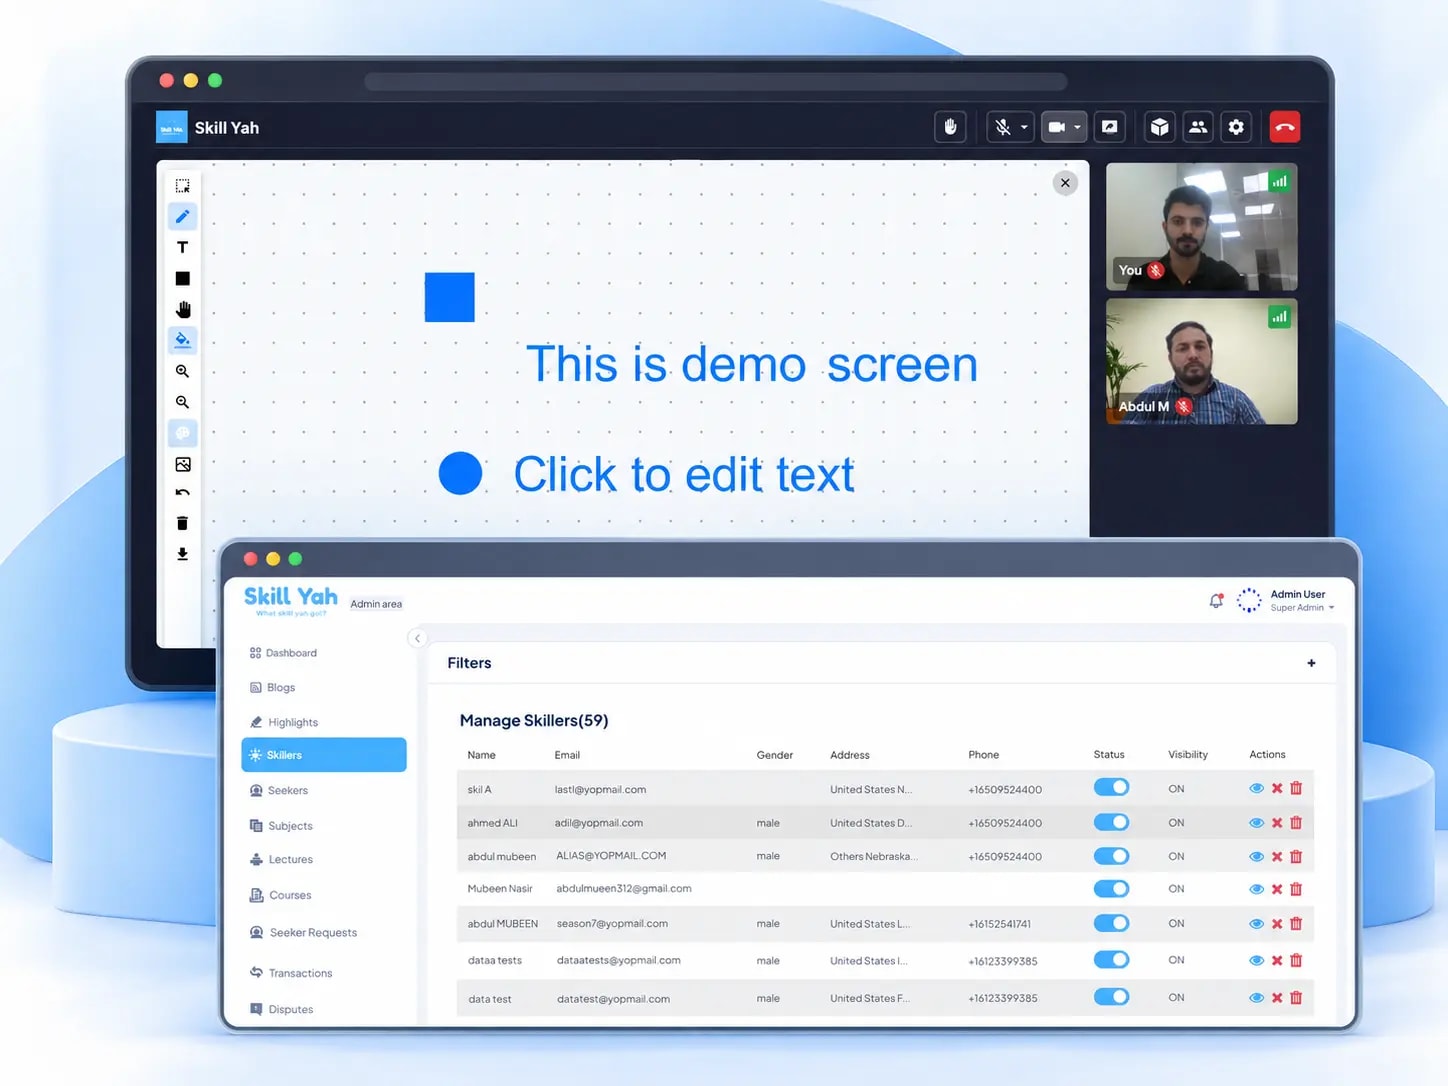The image size is (1448, 1086).
Task: Open Dashboard in the admin sidebar
Action: pos(283,653)
